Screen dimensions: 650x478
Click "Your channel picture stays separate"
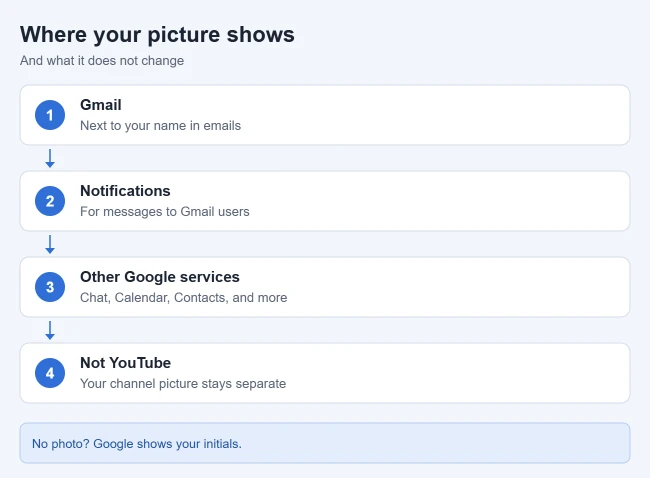(183, 383)
